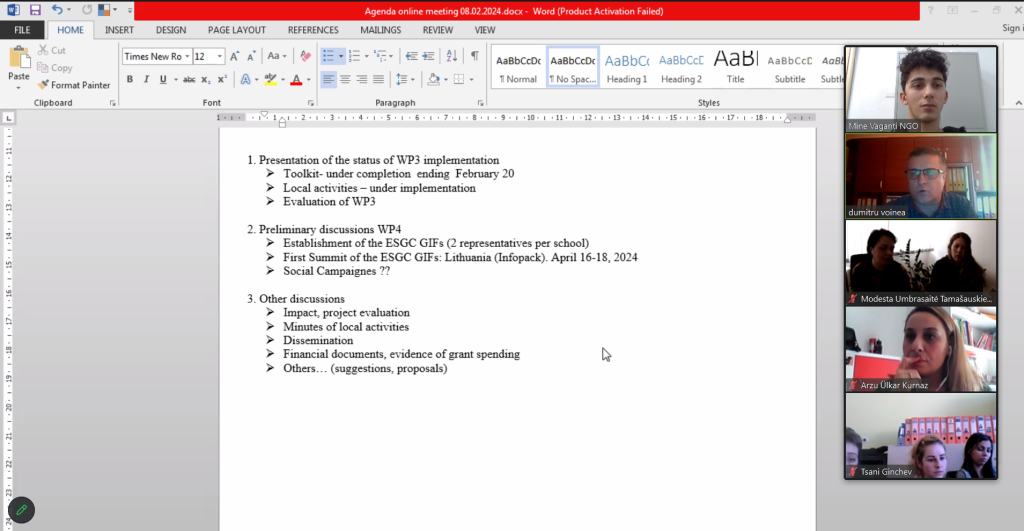Apply strikethrough formatting
The image size is (1024, 531).
tap(189, 80)
